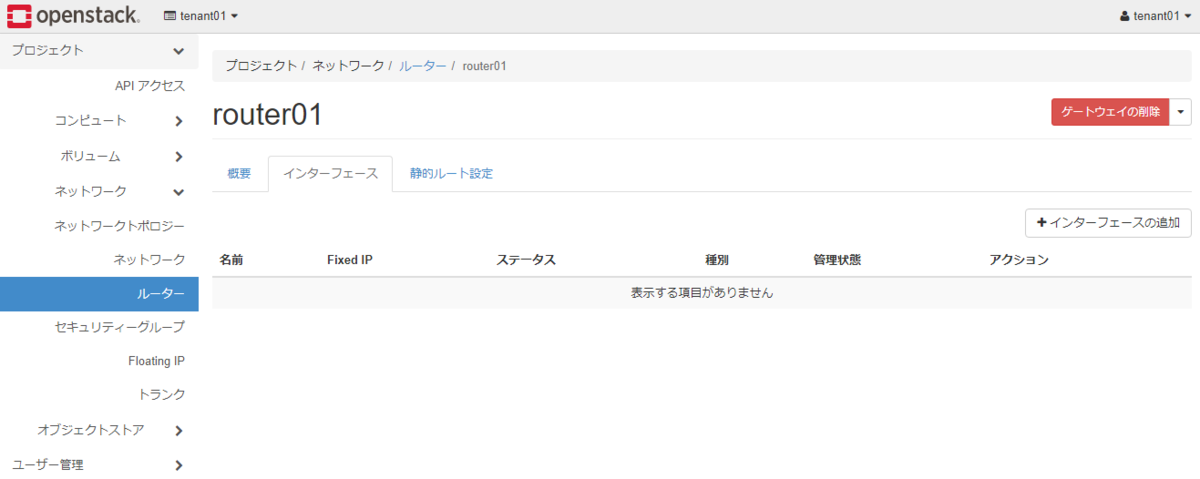Select the インターフェース tab

pyautogui.click(x=330, y=174)
